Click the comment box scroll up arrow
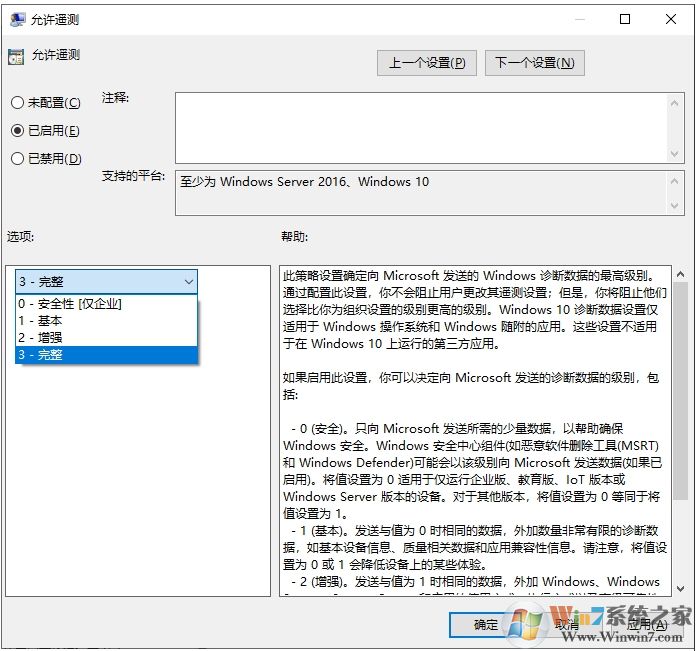This screenshot has height=651, width=699. (674, 103)
